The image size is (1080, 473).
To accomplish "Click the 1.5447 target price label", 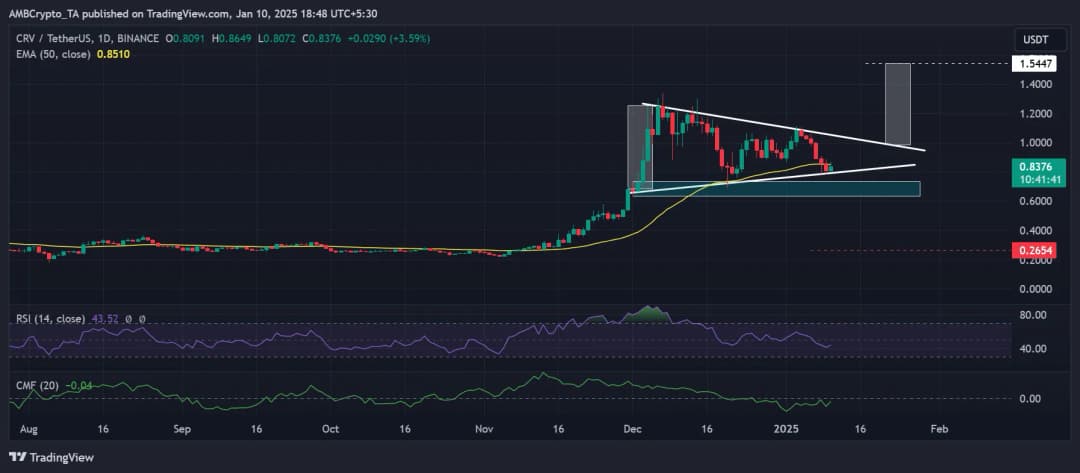I will [1032, 63].
